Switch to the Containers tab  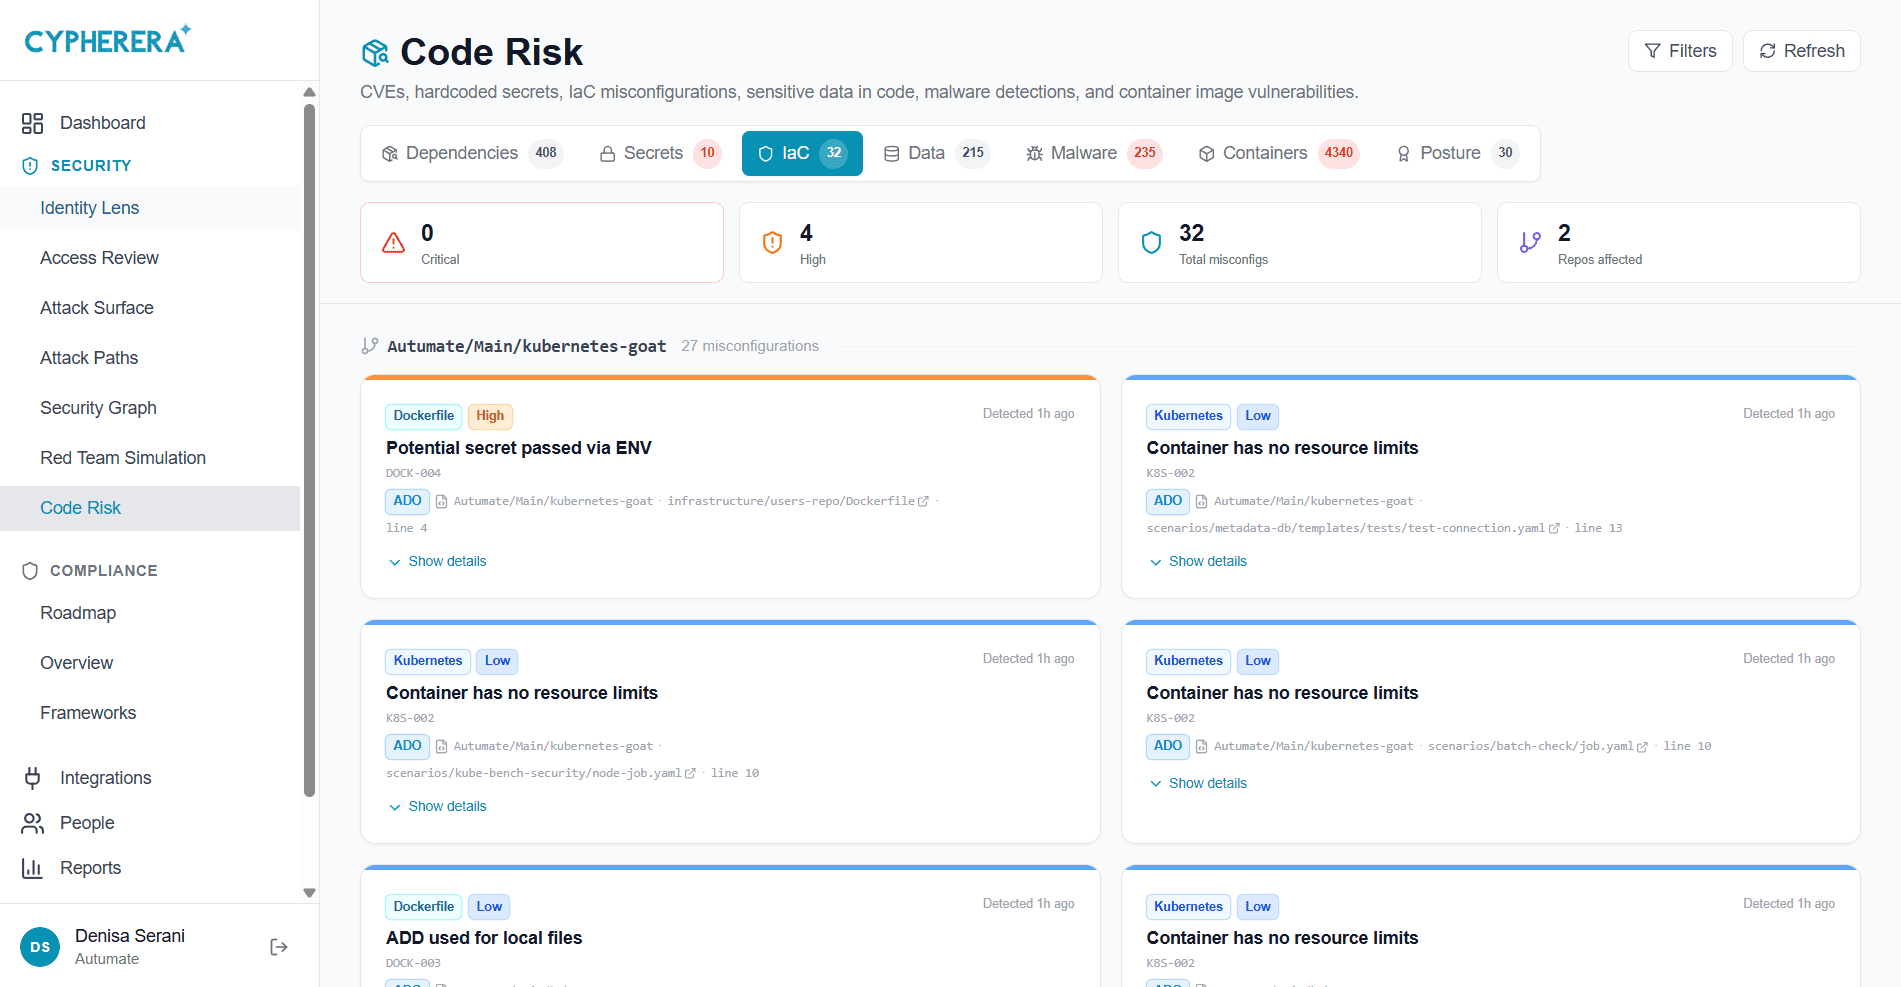(x=1278, y=153)
